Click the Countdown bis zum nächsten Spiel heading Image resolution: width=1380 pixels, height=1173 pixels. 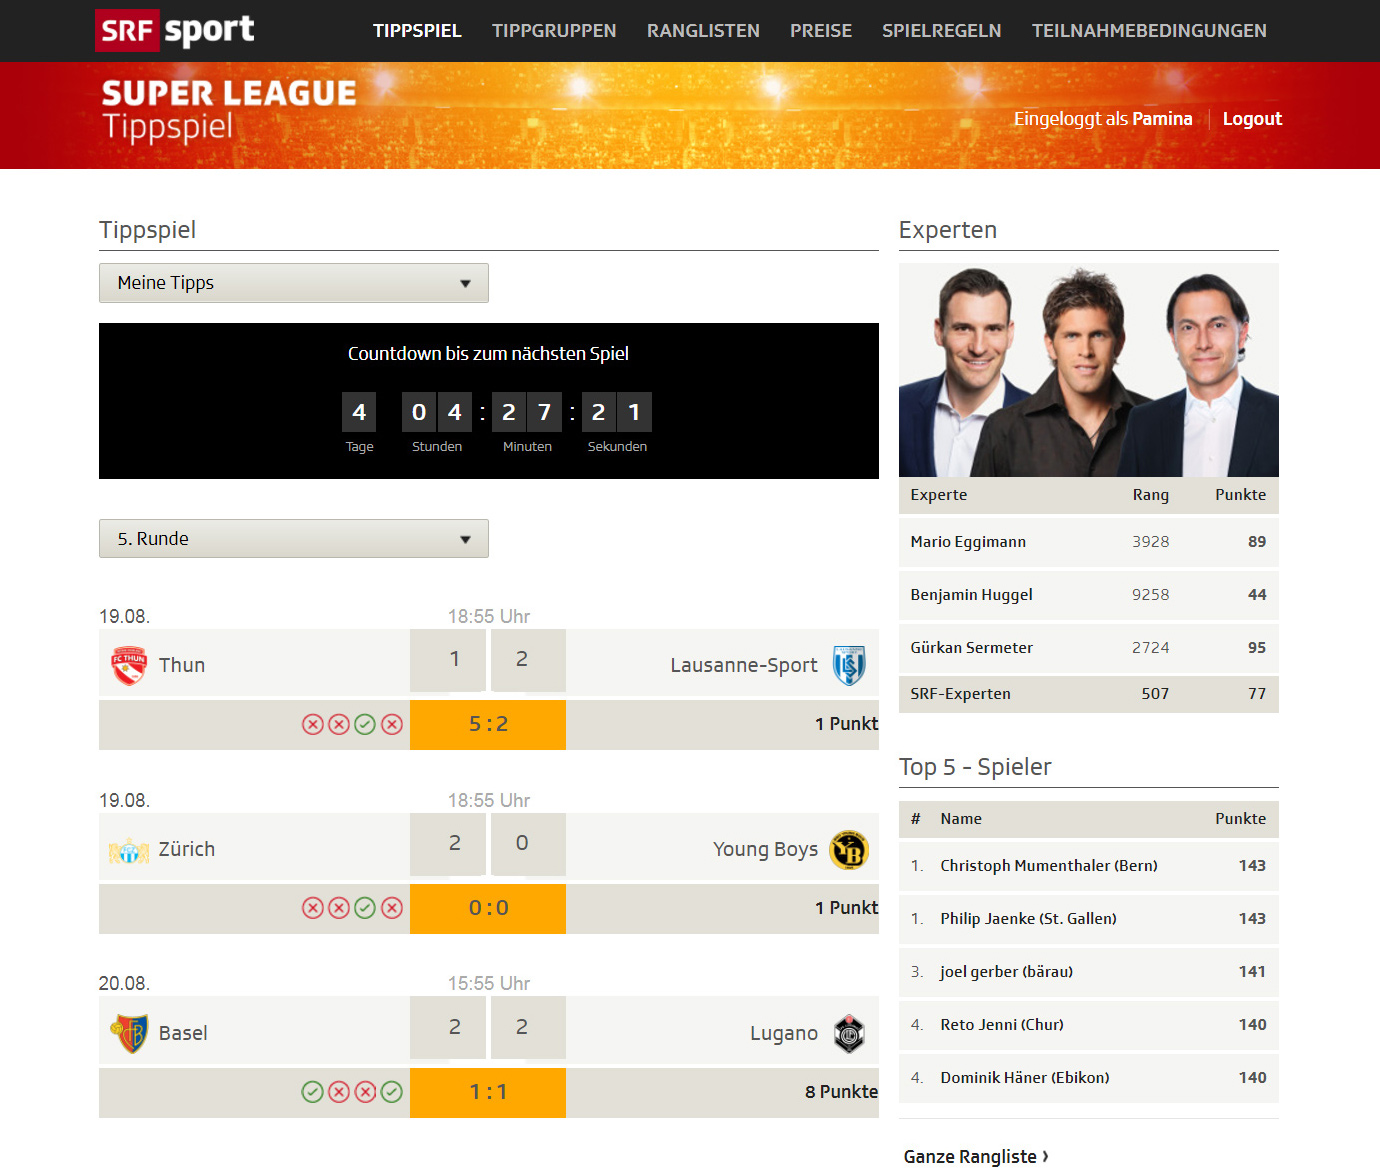pyautogui.click(x=488, y=354)
